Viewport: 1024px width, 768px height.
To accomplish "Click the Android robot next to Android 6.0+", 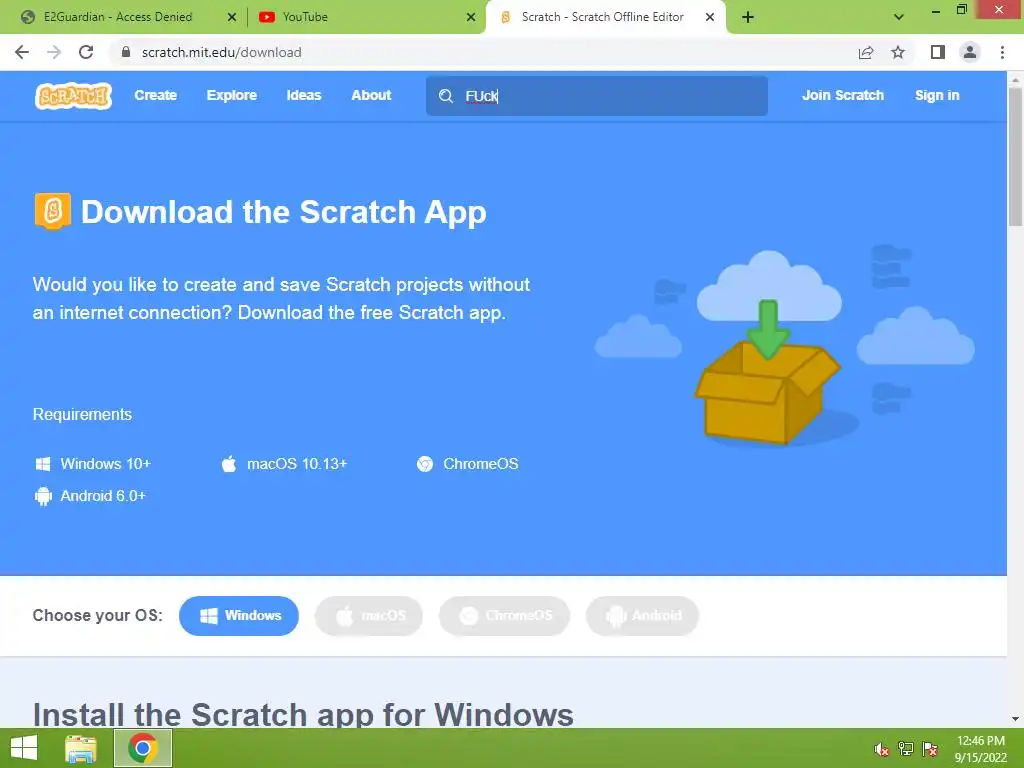I will [43, 496].
